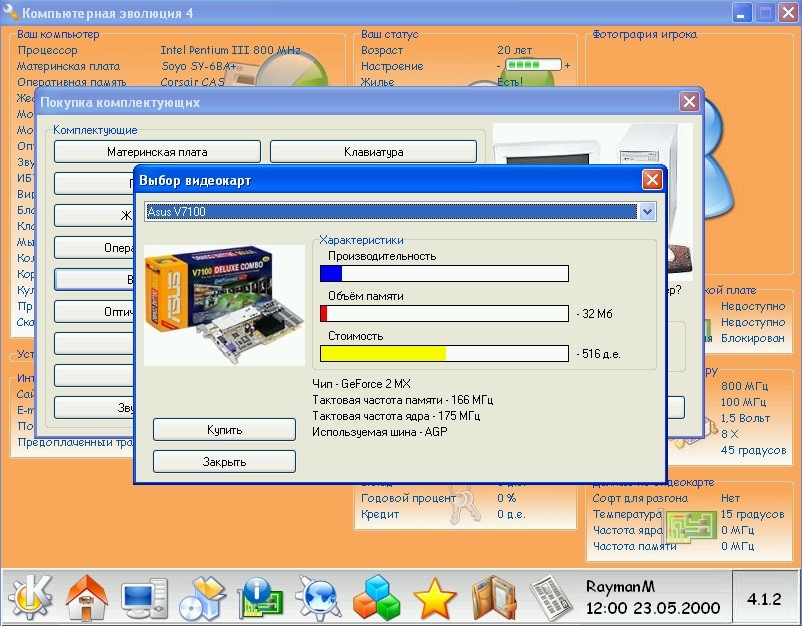This screenshot has height=626, width=802.
Task: Open the brown wallet icon
Action: click(494, 597)
